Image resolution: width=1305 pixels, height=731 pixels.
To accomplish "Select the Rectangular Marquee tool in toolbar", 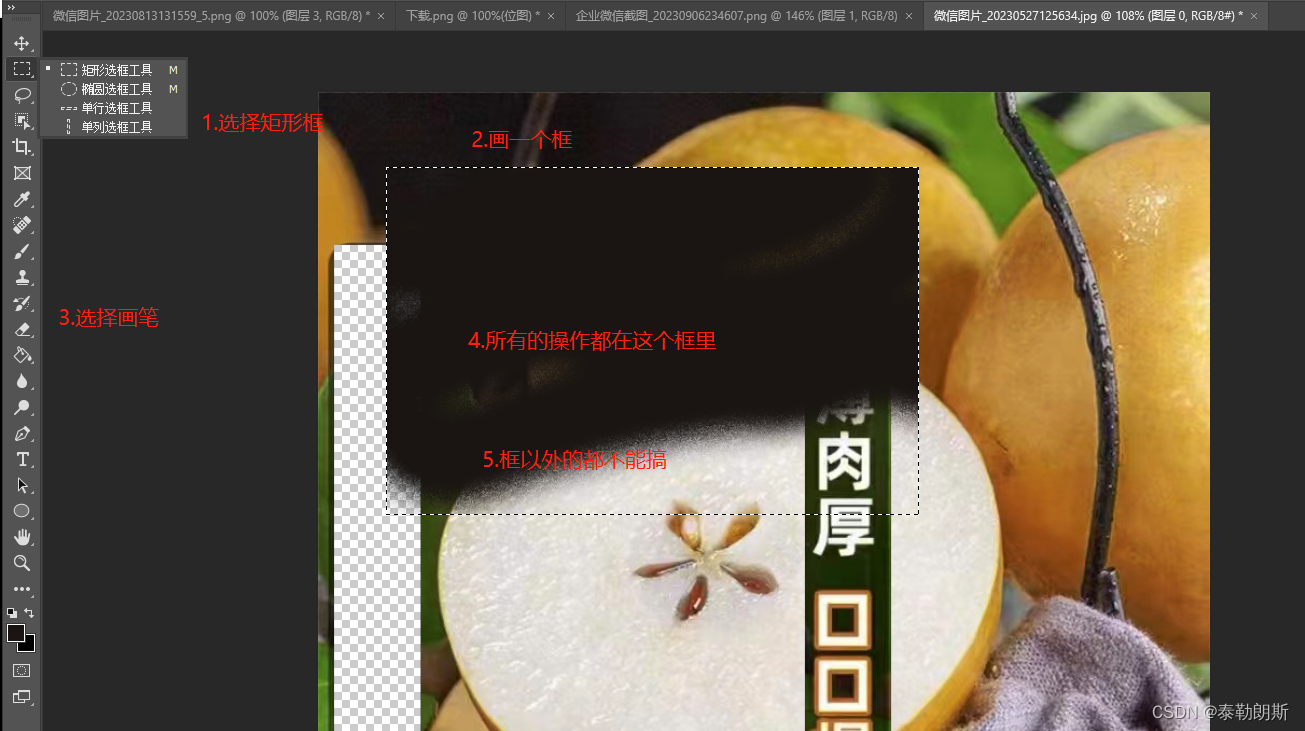I will [22, 69].
